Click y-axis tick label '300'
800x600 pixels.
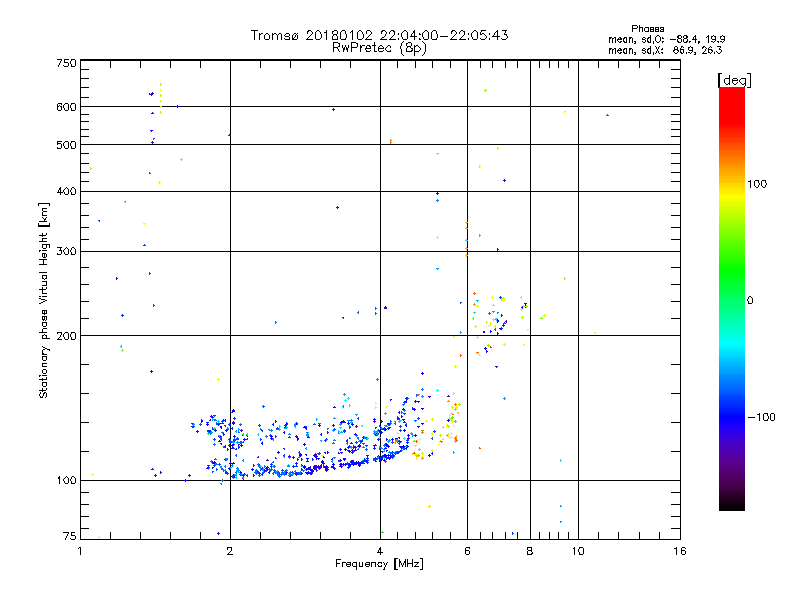66,252
